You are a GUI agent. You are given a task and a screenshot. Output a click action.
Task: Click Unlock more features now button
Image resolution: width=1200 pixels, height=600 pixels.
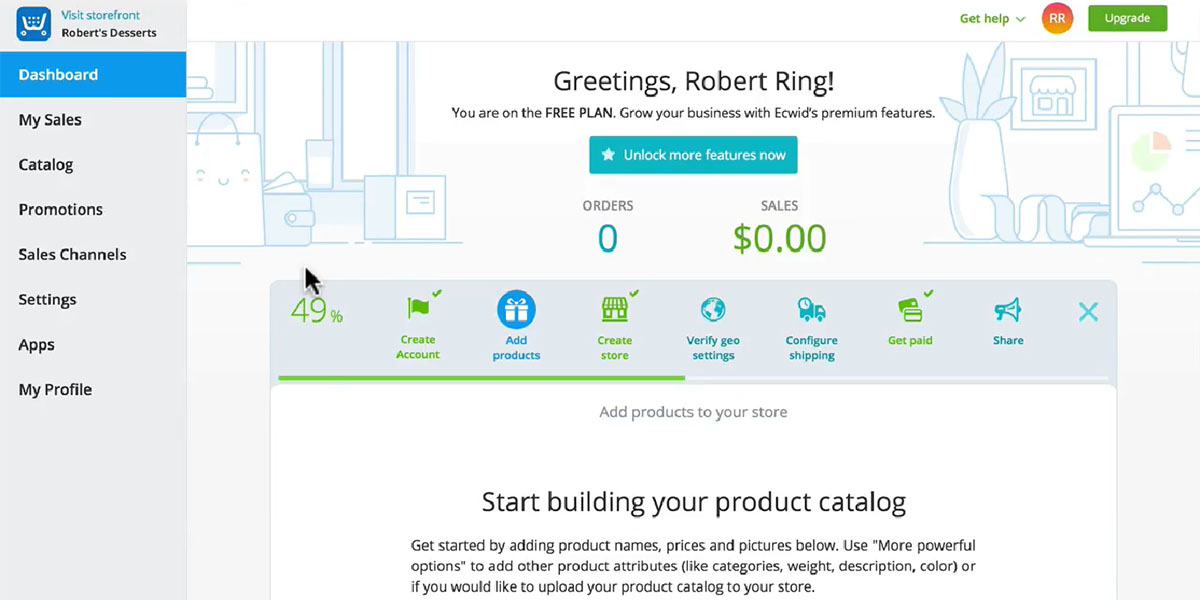tap(693, 155)
